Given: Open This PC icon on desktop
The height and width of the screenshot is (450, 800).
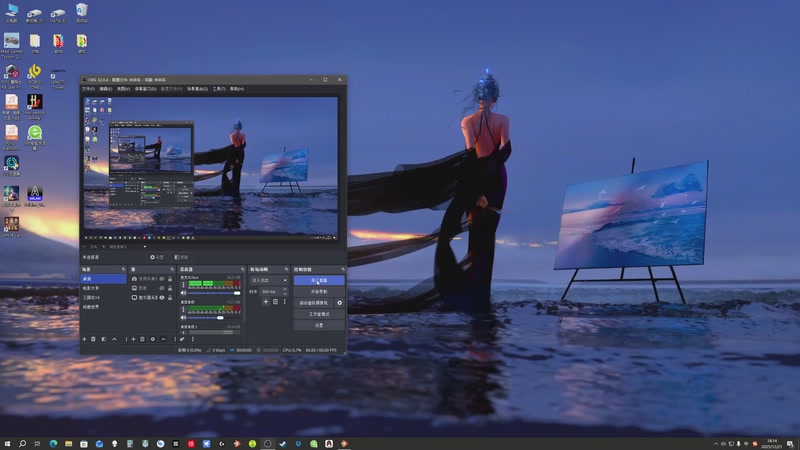Looking at the screenshot, I should click(11, 13).
